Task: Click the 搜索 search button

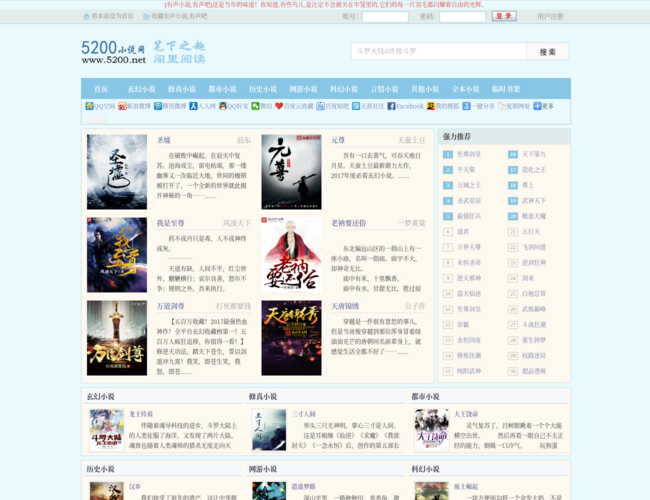Action: pyautogui.click(x=548, y=51)
